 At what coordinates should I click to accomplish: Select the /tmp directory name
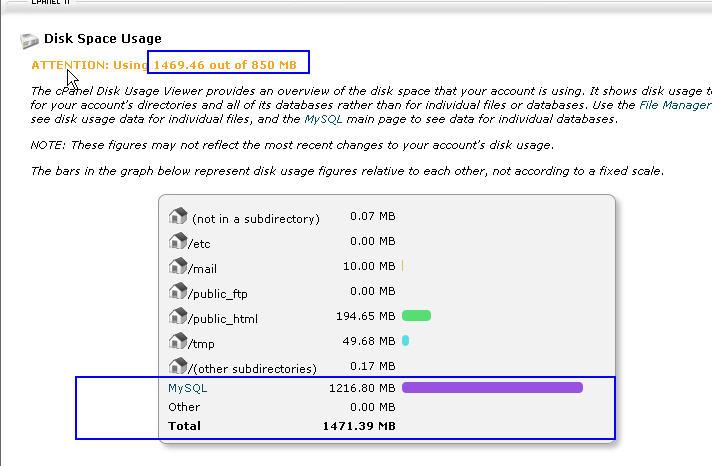coord(201,344)
